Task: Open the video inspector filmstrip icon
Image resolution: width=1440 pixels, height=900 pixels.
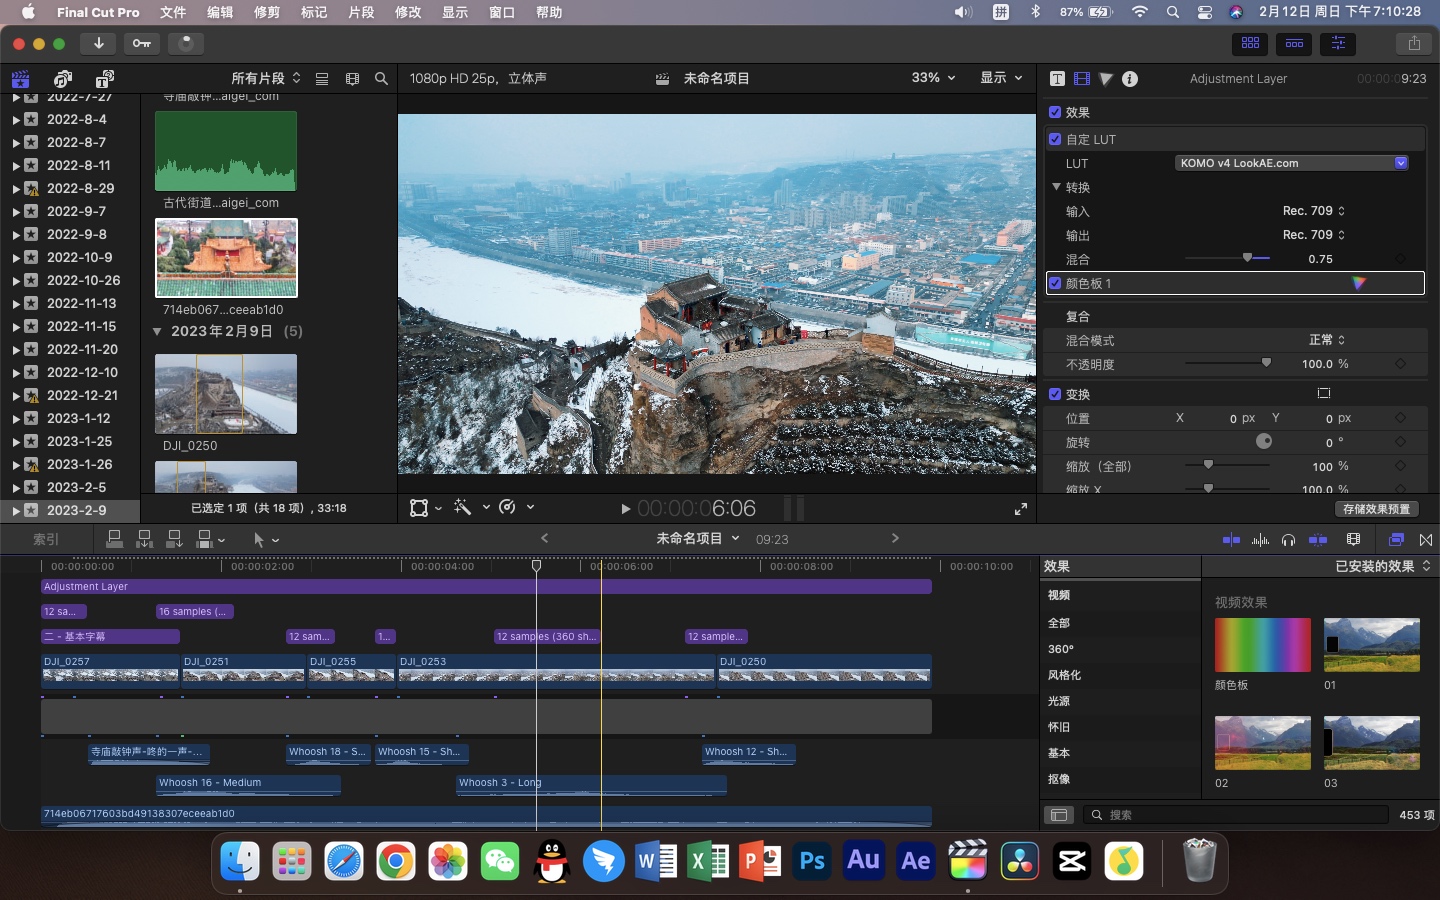Action: 1082,79
